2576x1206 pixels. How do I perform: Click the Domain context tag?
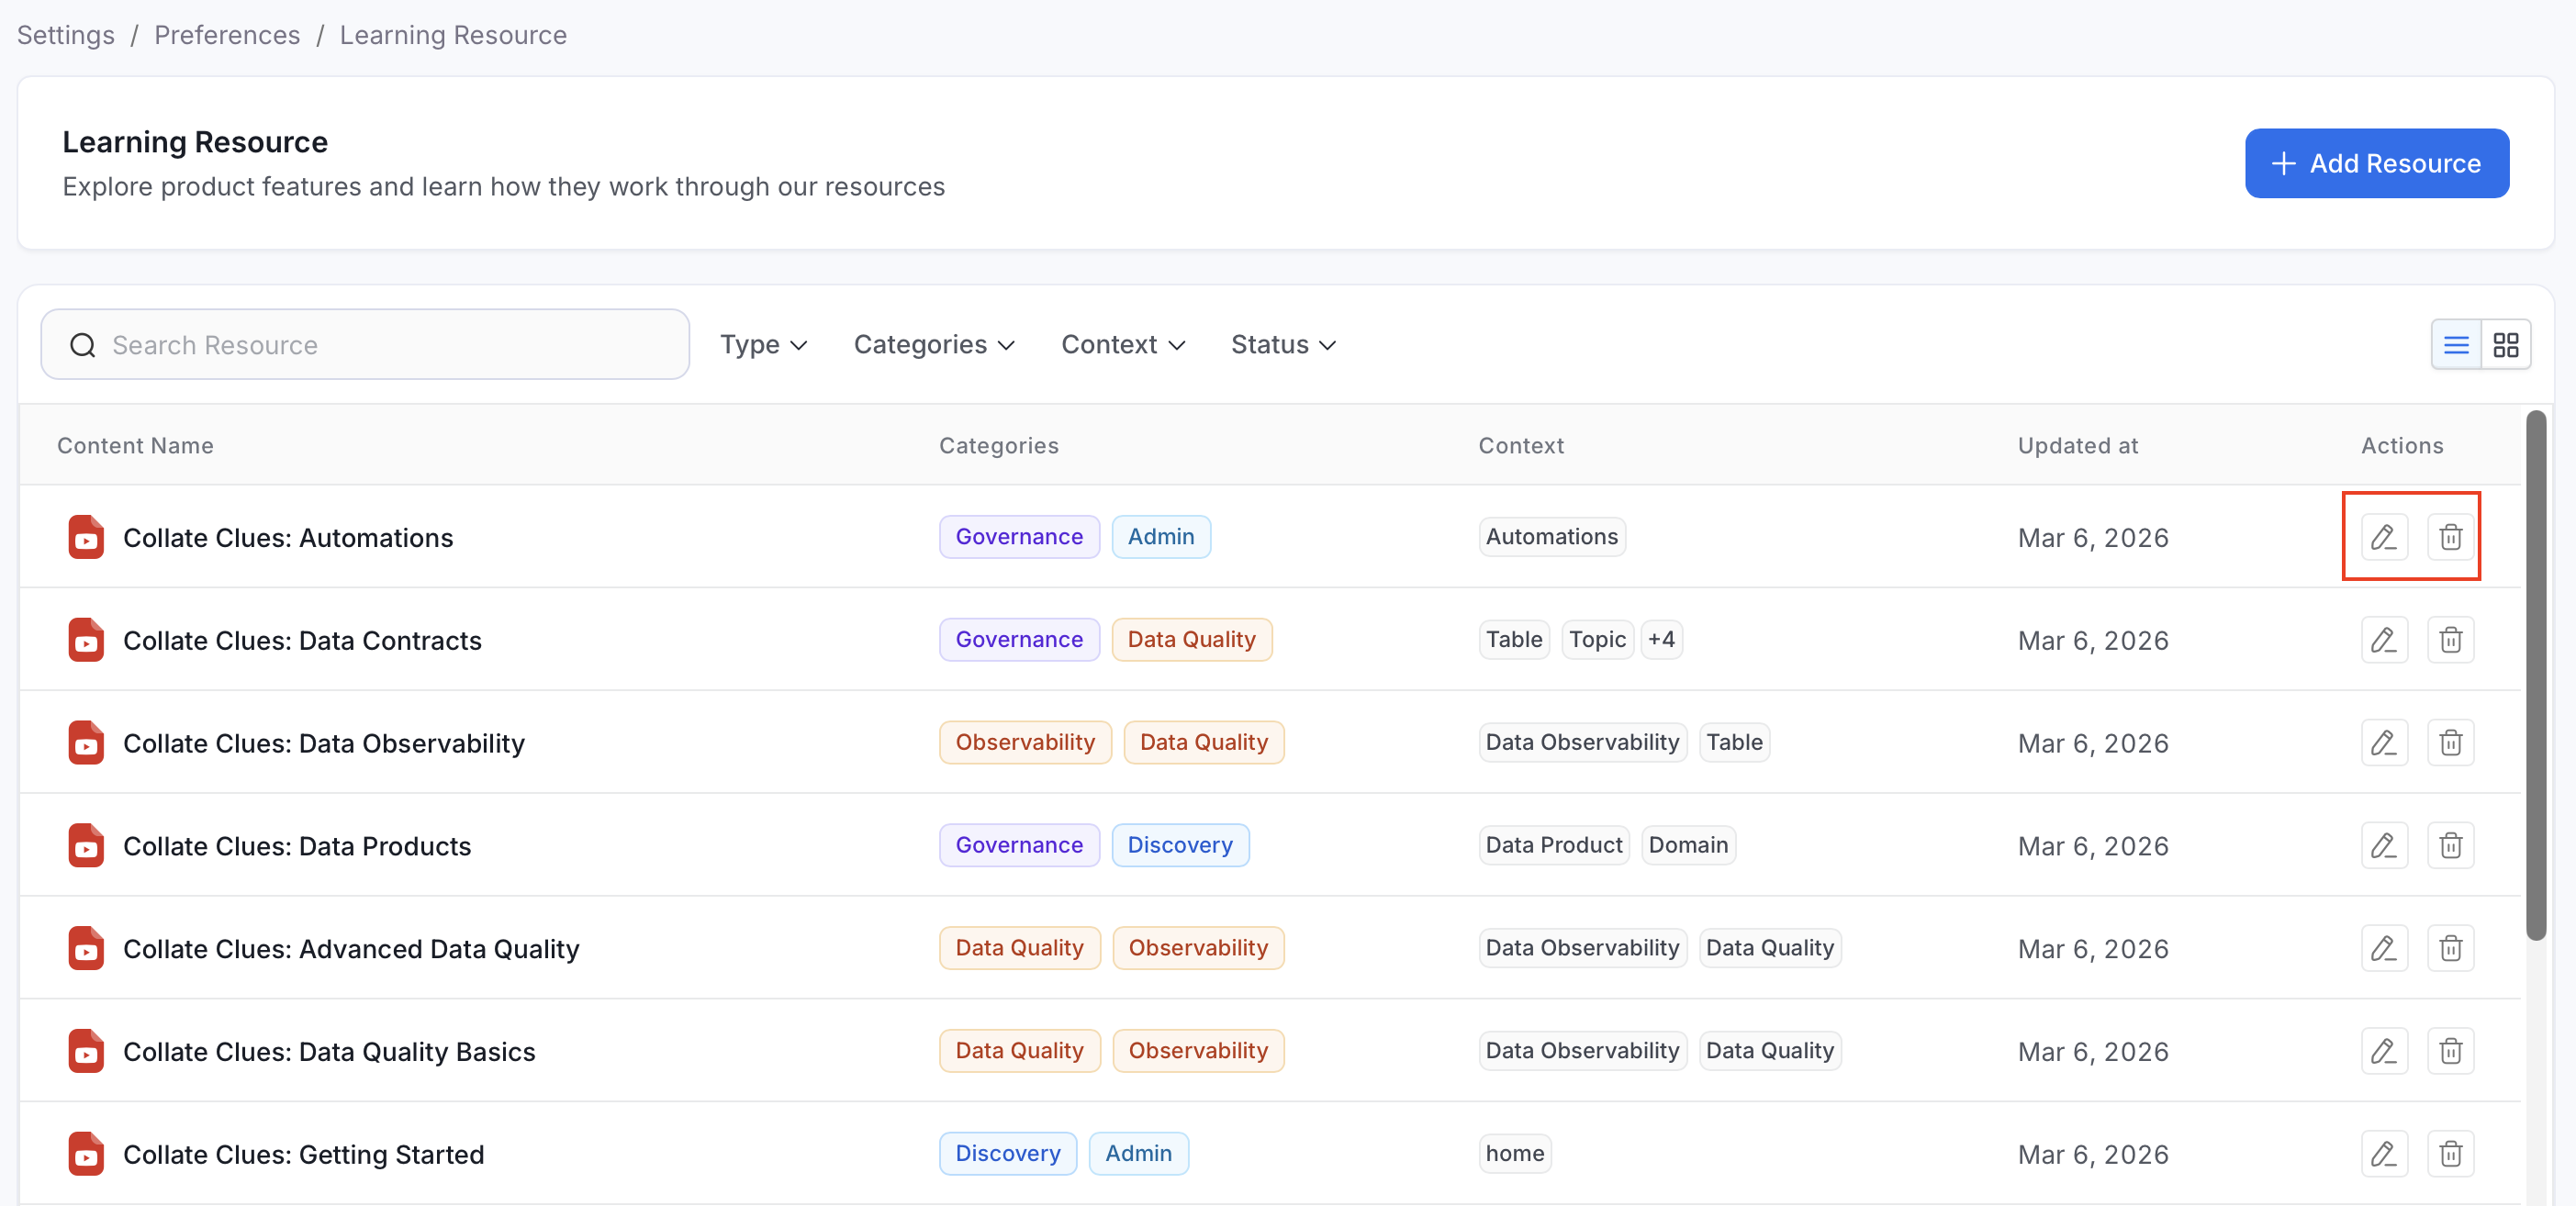[x=1688, y=845]
